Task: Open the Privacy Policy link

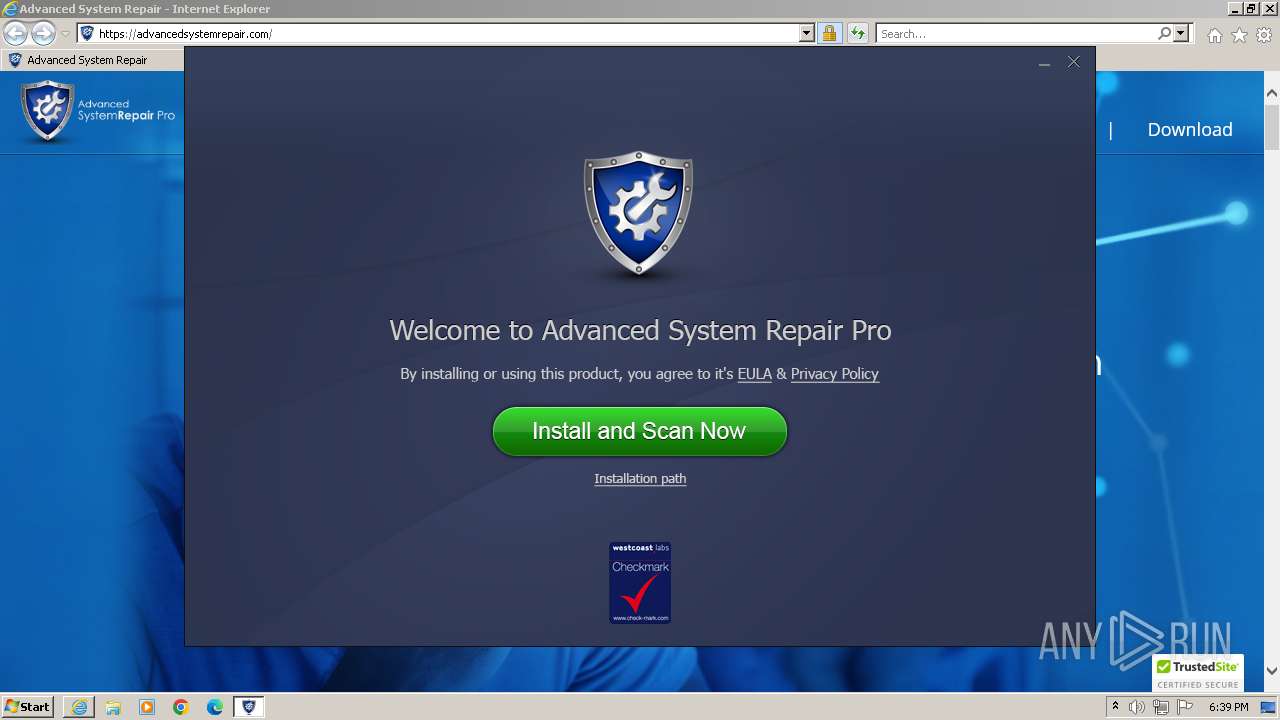Action: [834, 374]
